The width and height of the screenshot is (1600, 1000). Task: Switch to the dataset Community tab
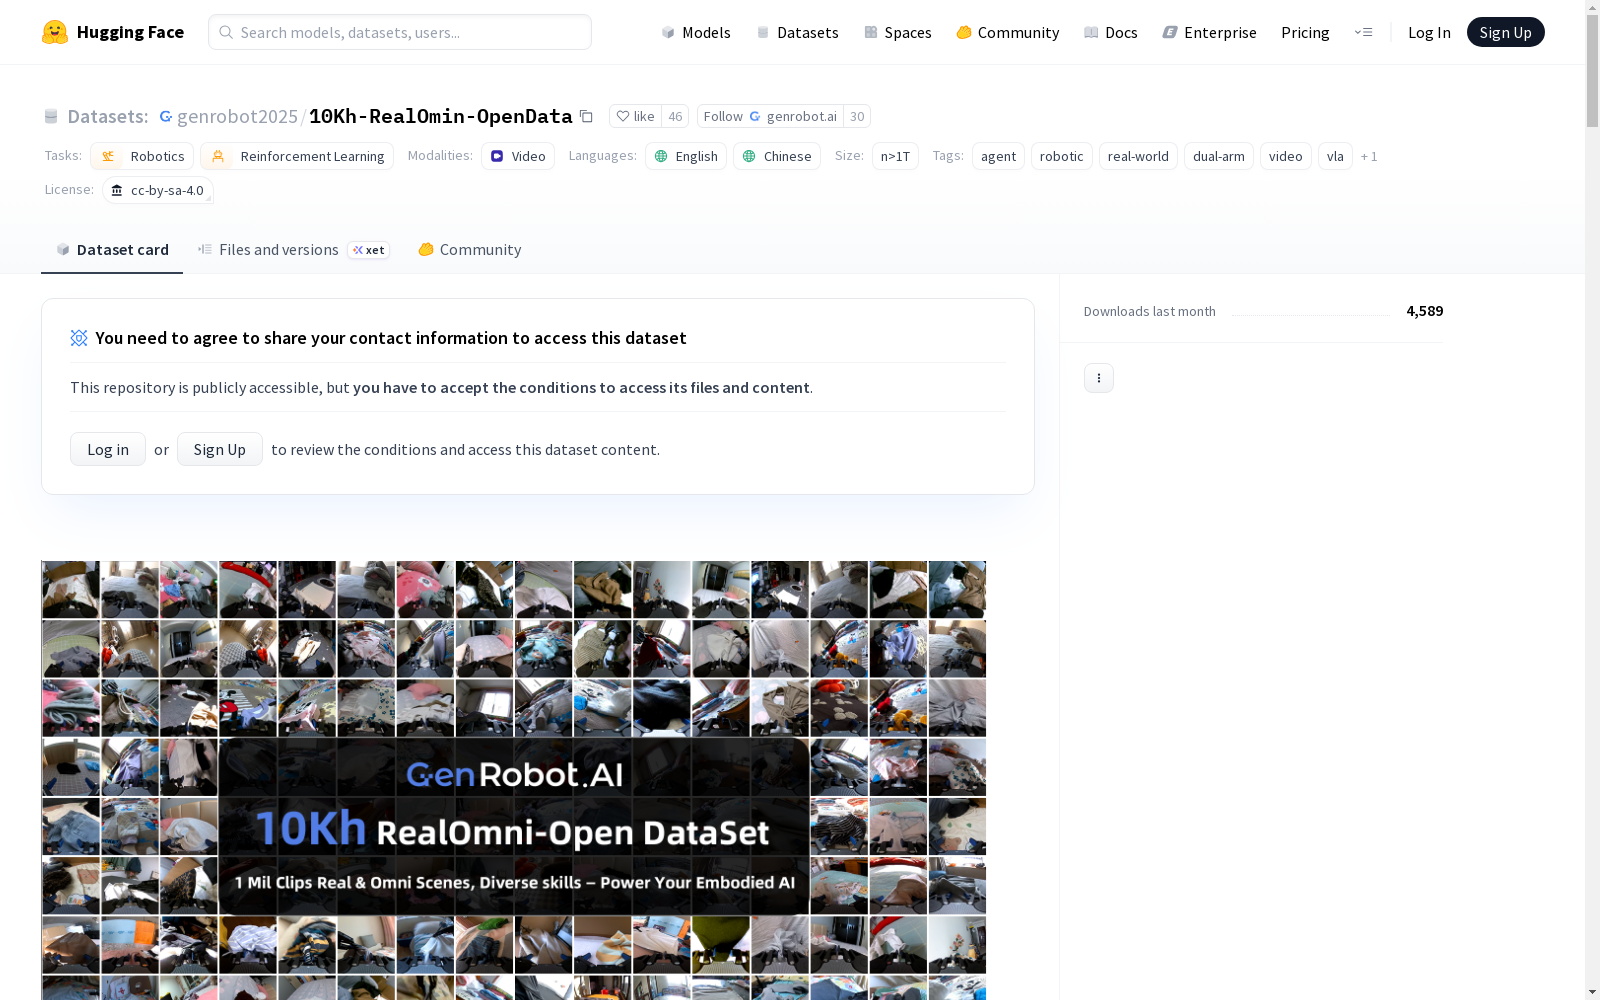pyautogui.click(x=470, y=250)
